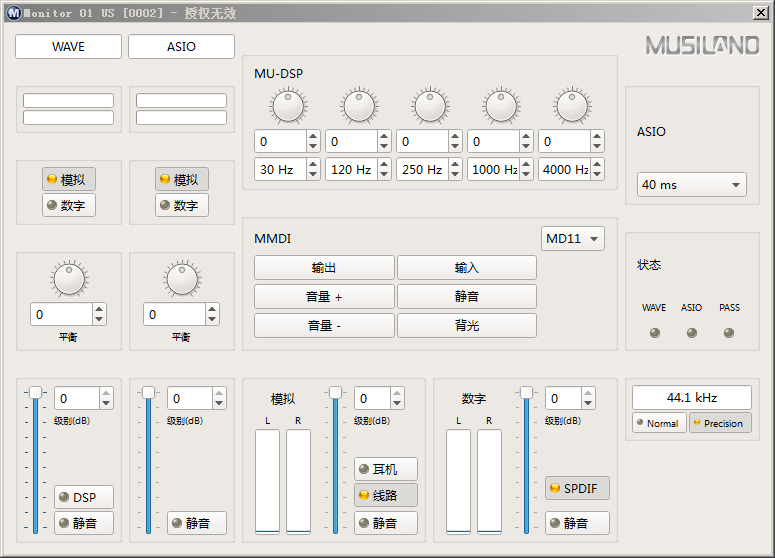775x558 pixels.
Task: Click the 250 Hz EQ knob
Action: (429, 105)
